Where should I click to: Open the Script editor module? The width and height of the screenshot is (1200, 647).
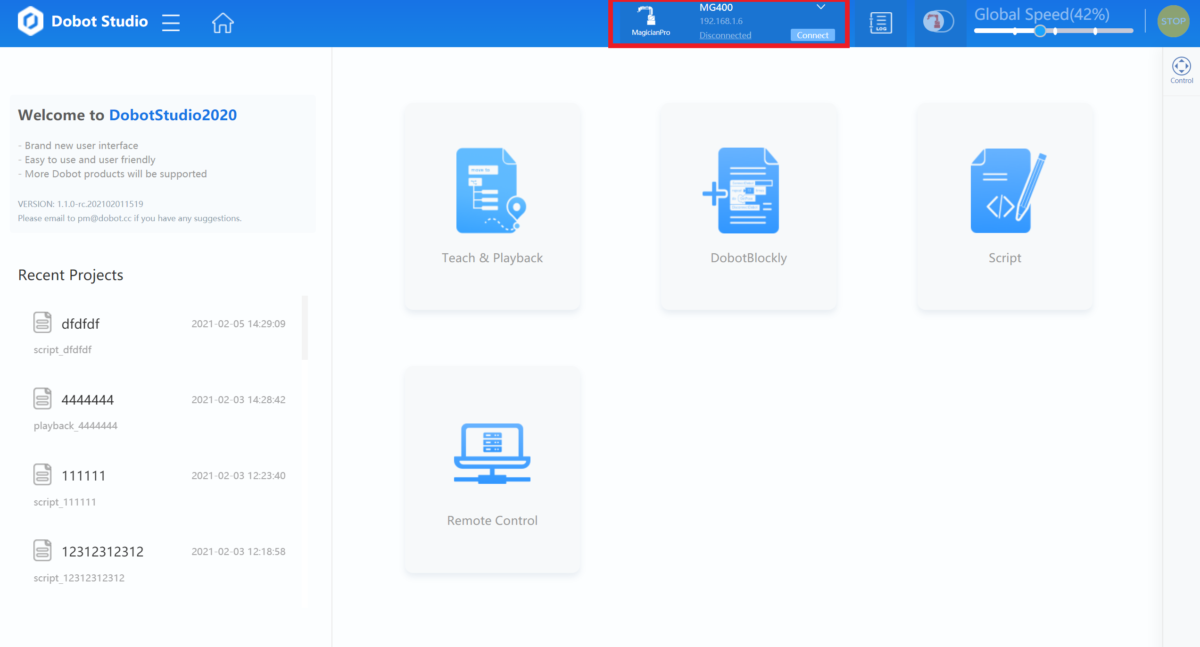[x=1004, y=207]
